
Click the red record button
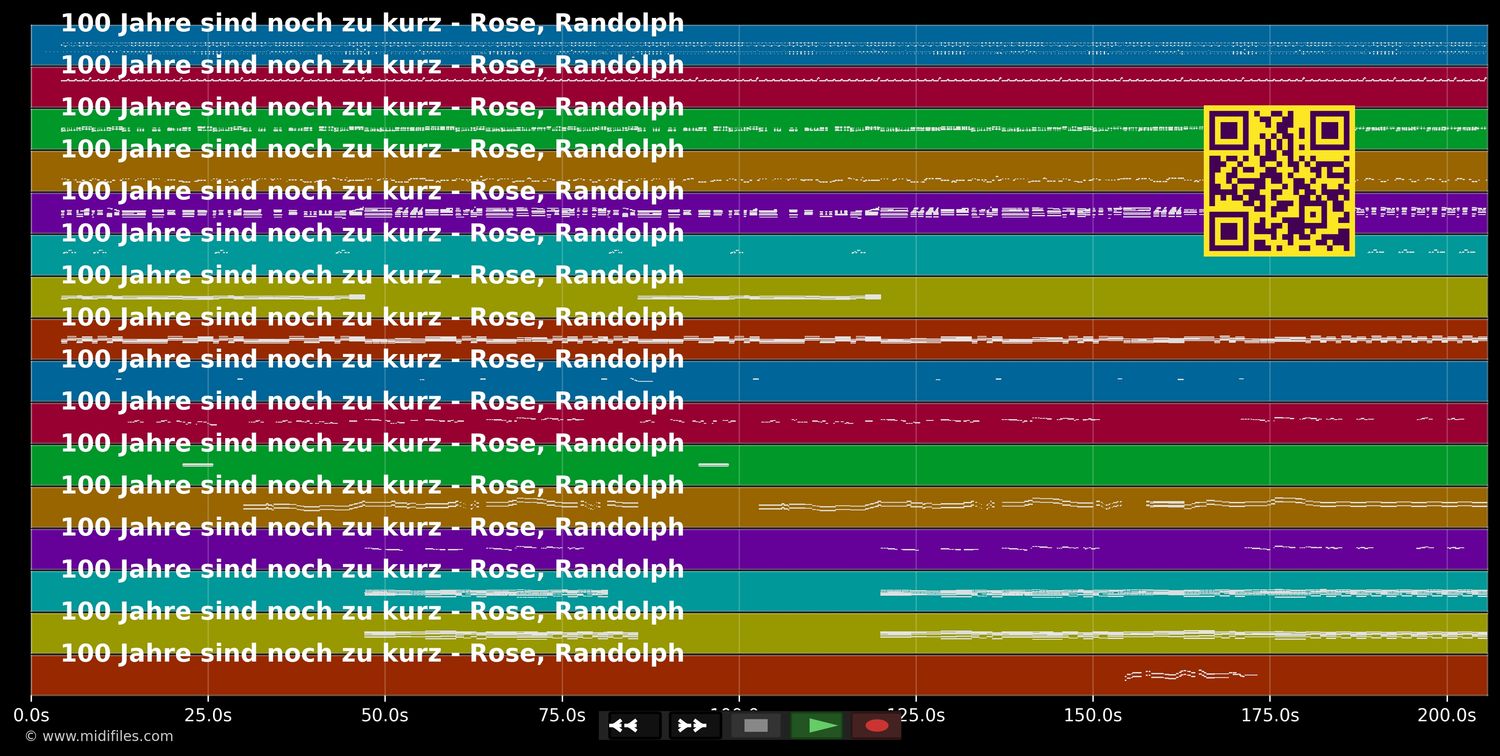point(877,725)
